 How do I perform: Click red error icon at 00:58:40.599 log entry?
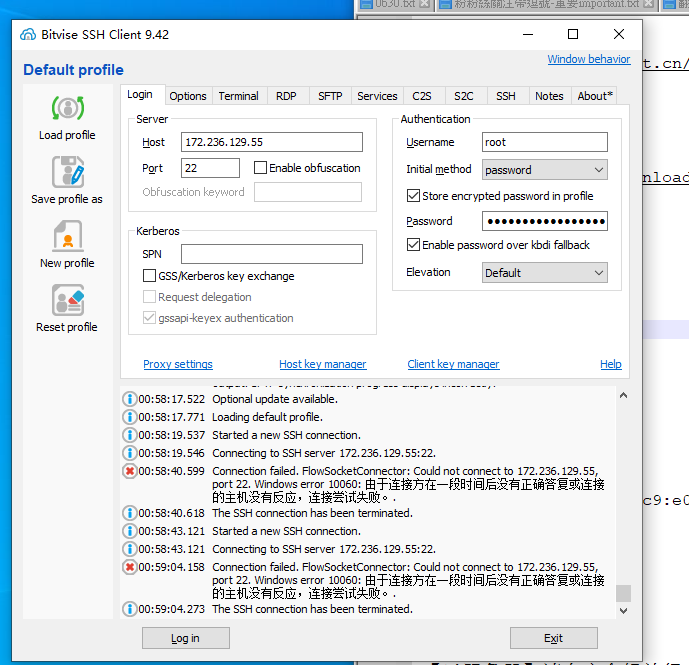click(129, 471)
